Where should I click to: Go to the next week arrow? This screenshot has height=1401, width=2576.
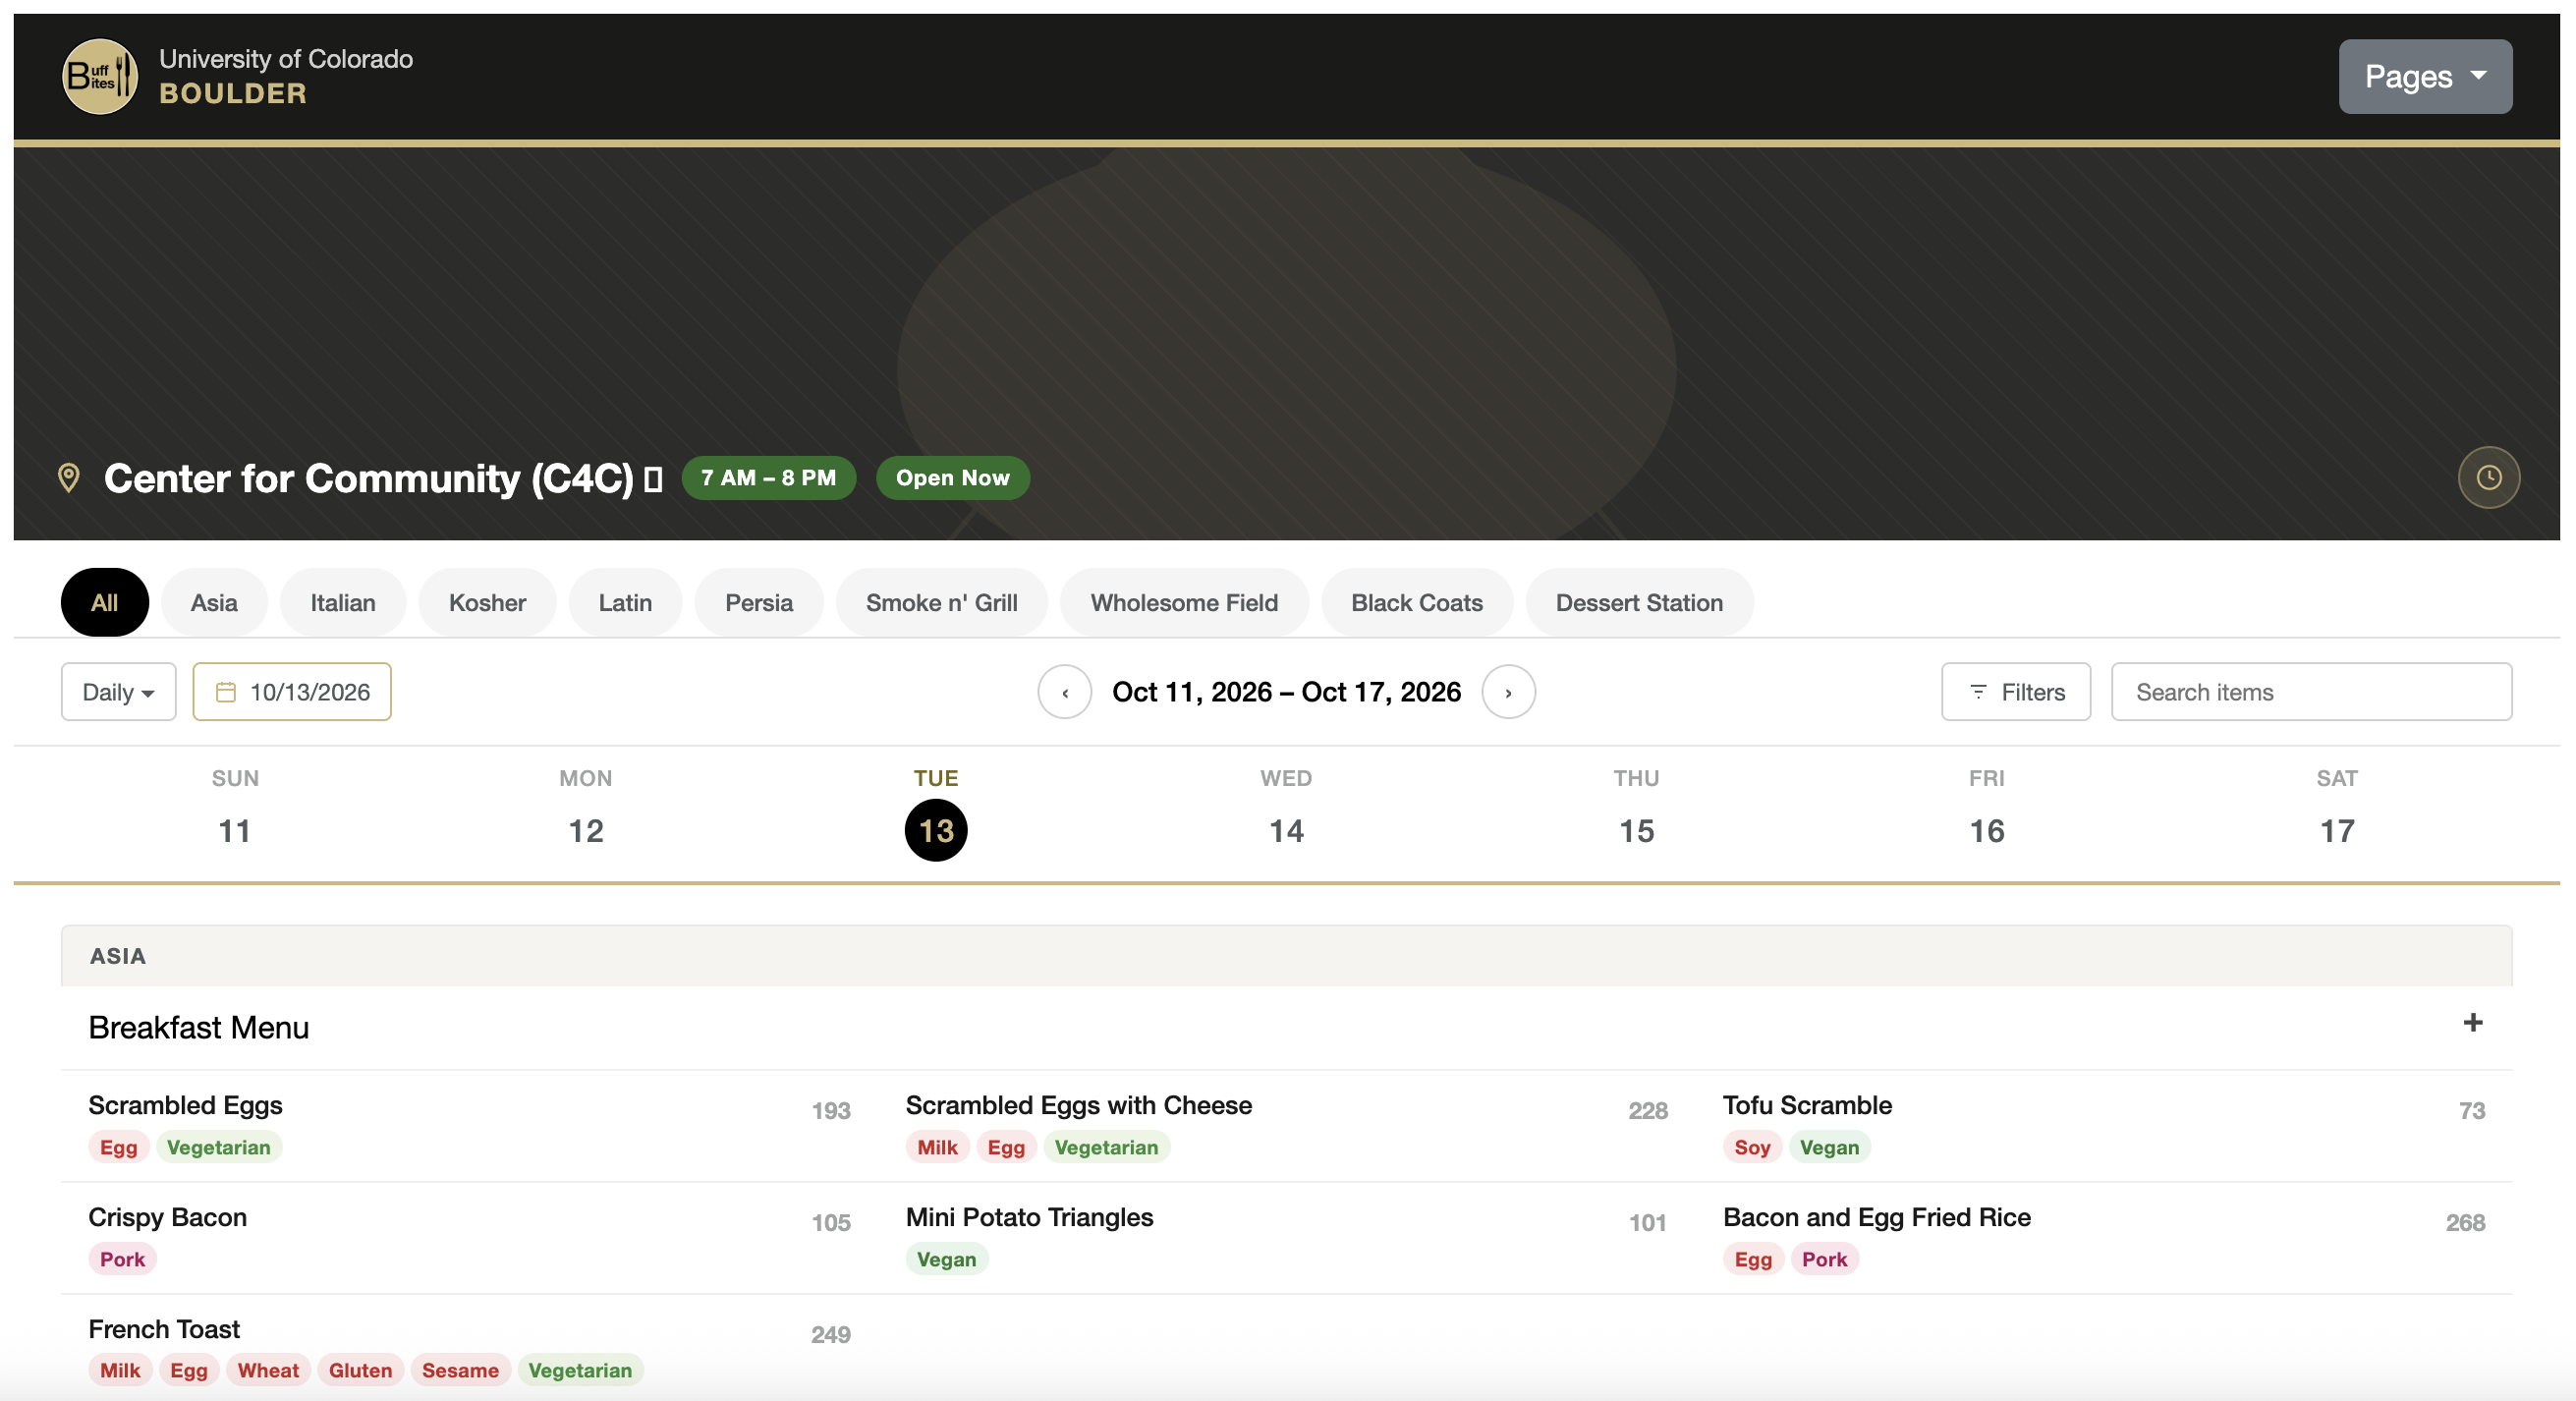pyautogui.click(x=1508, y=692)
